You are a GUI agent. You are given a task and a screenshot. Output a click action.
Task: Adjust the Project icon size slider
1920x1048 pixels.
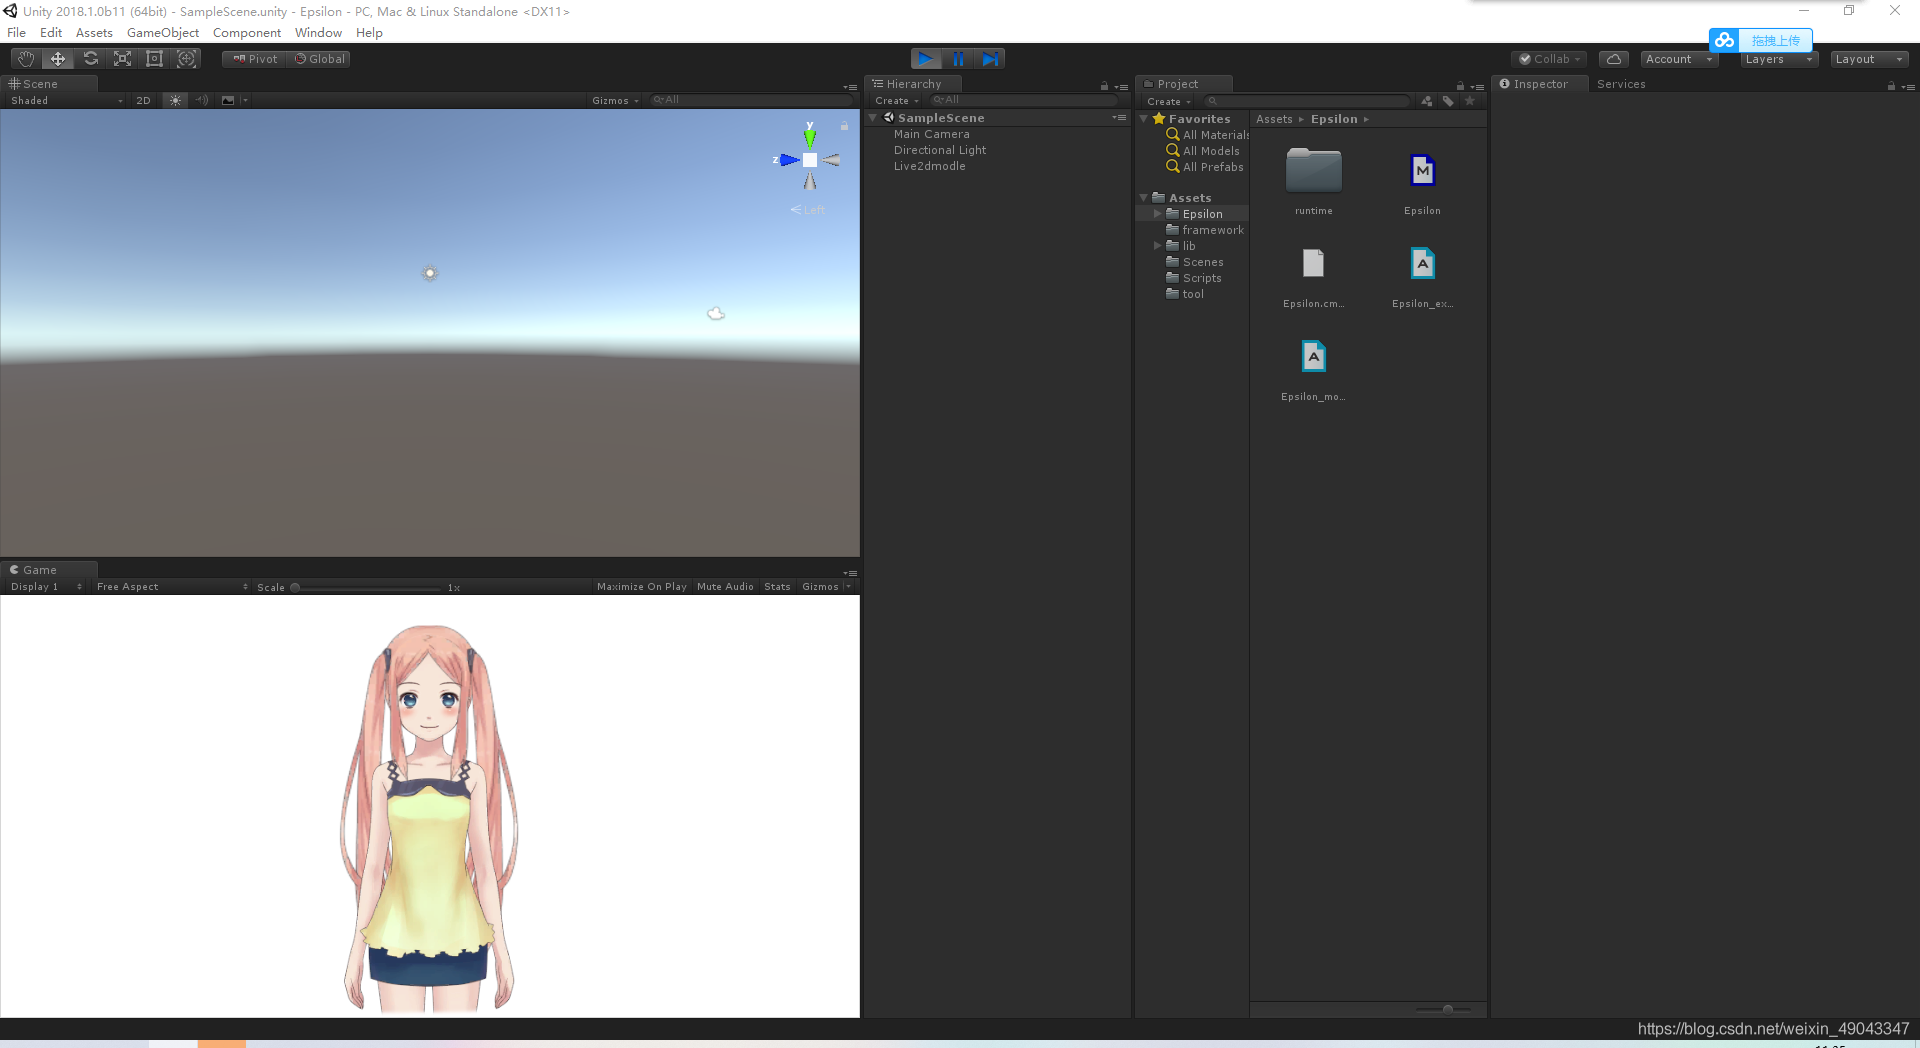(1443, 1009)
